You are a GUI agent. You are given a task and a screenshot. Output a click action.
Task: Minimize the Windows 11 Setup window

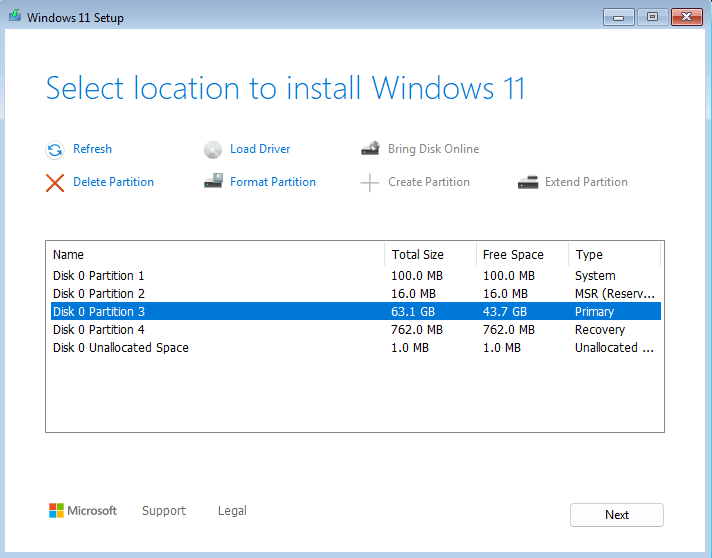coord(618,17)
